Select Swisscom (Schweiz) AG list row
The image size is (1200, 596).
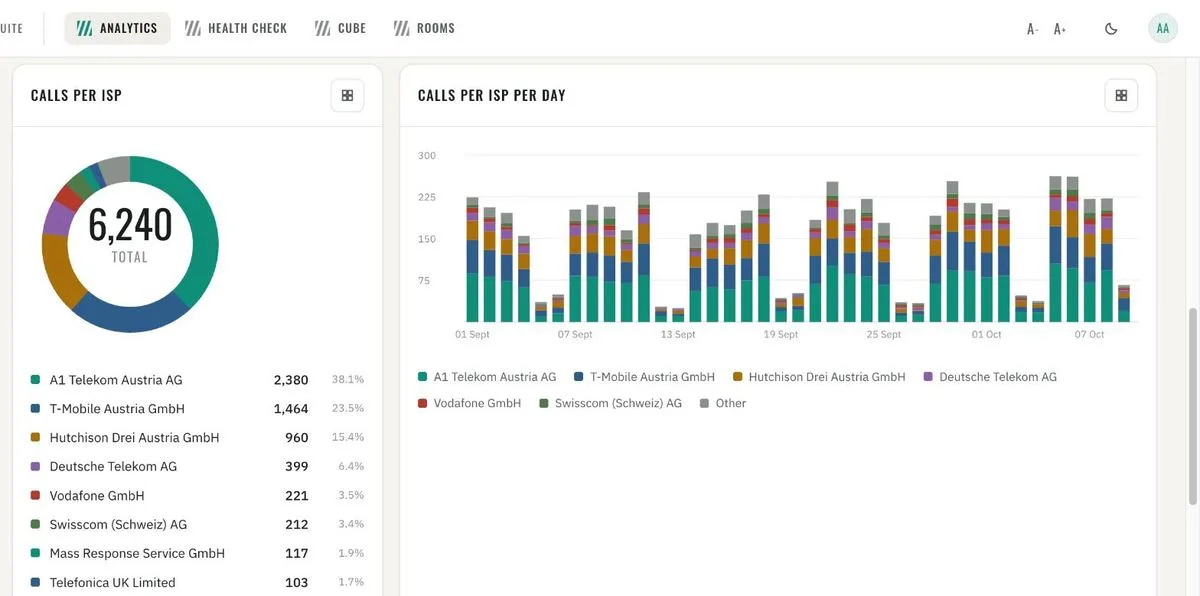click(x=197, y=525)
